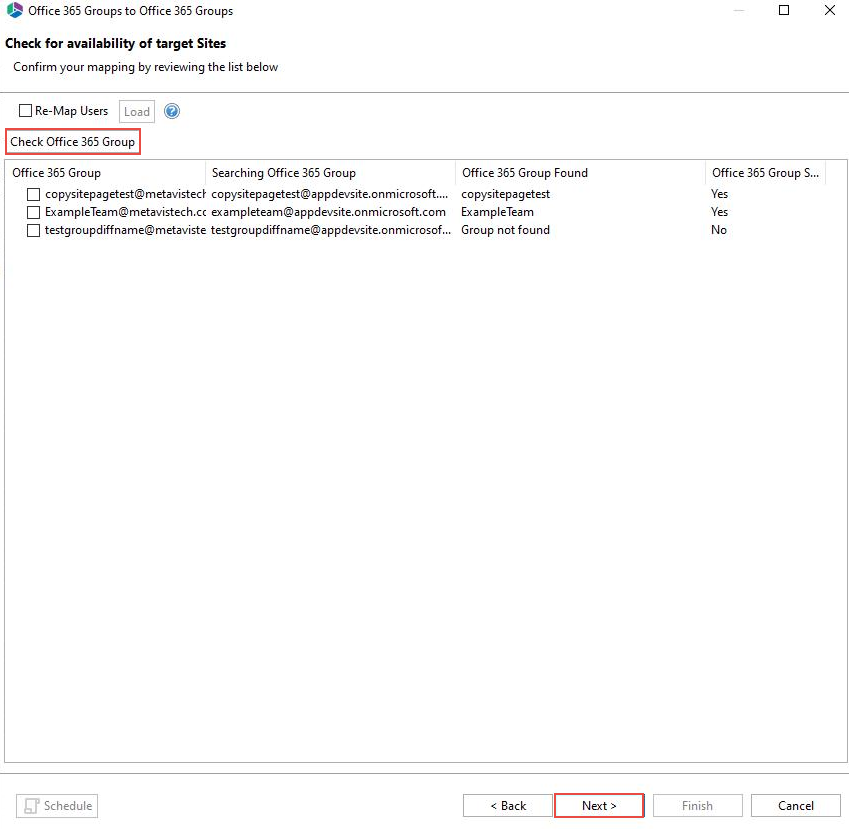Viewport: 849px width, 829px height.
Task: Go back with the < Back button
Action: pyautogui.click(x=508, y=806)
